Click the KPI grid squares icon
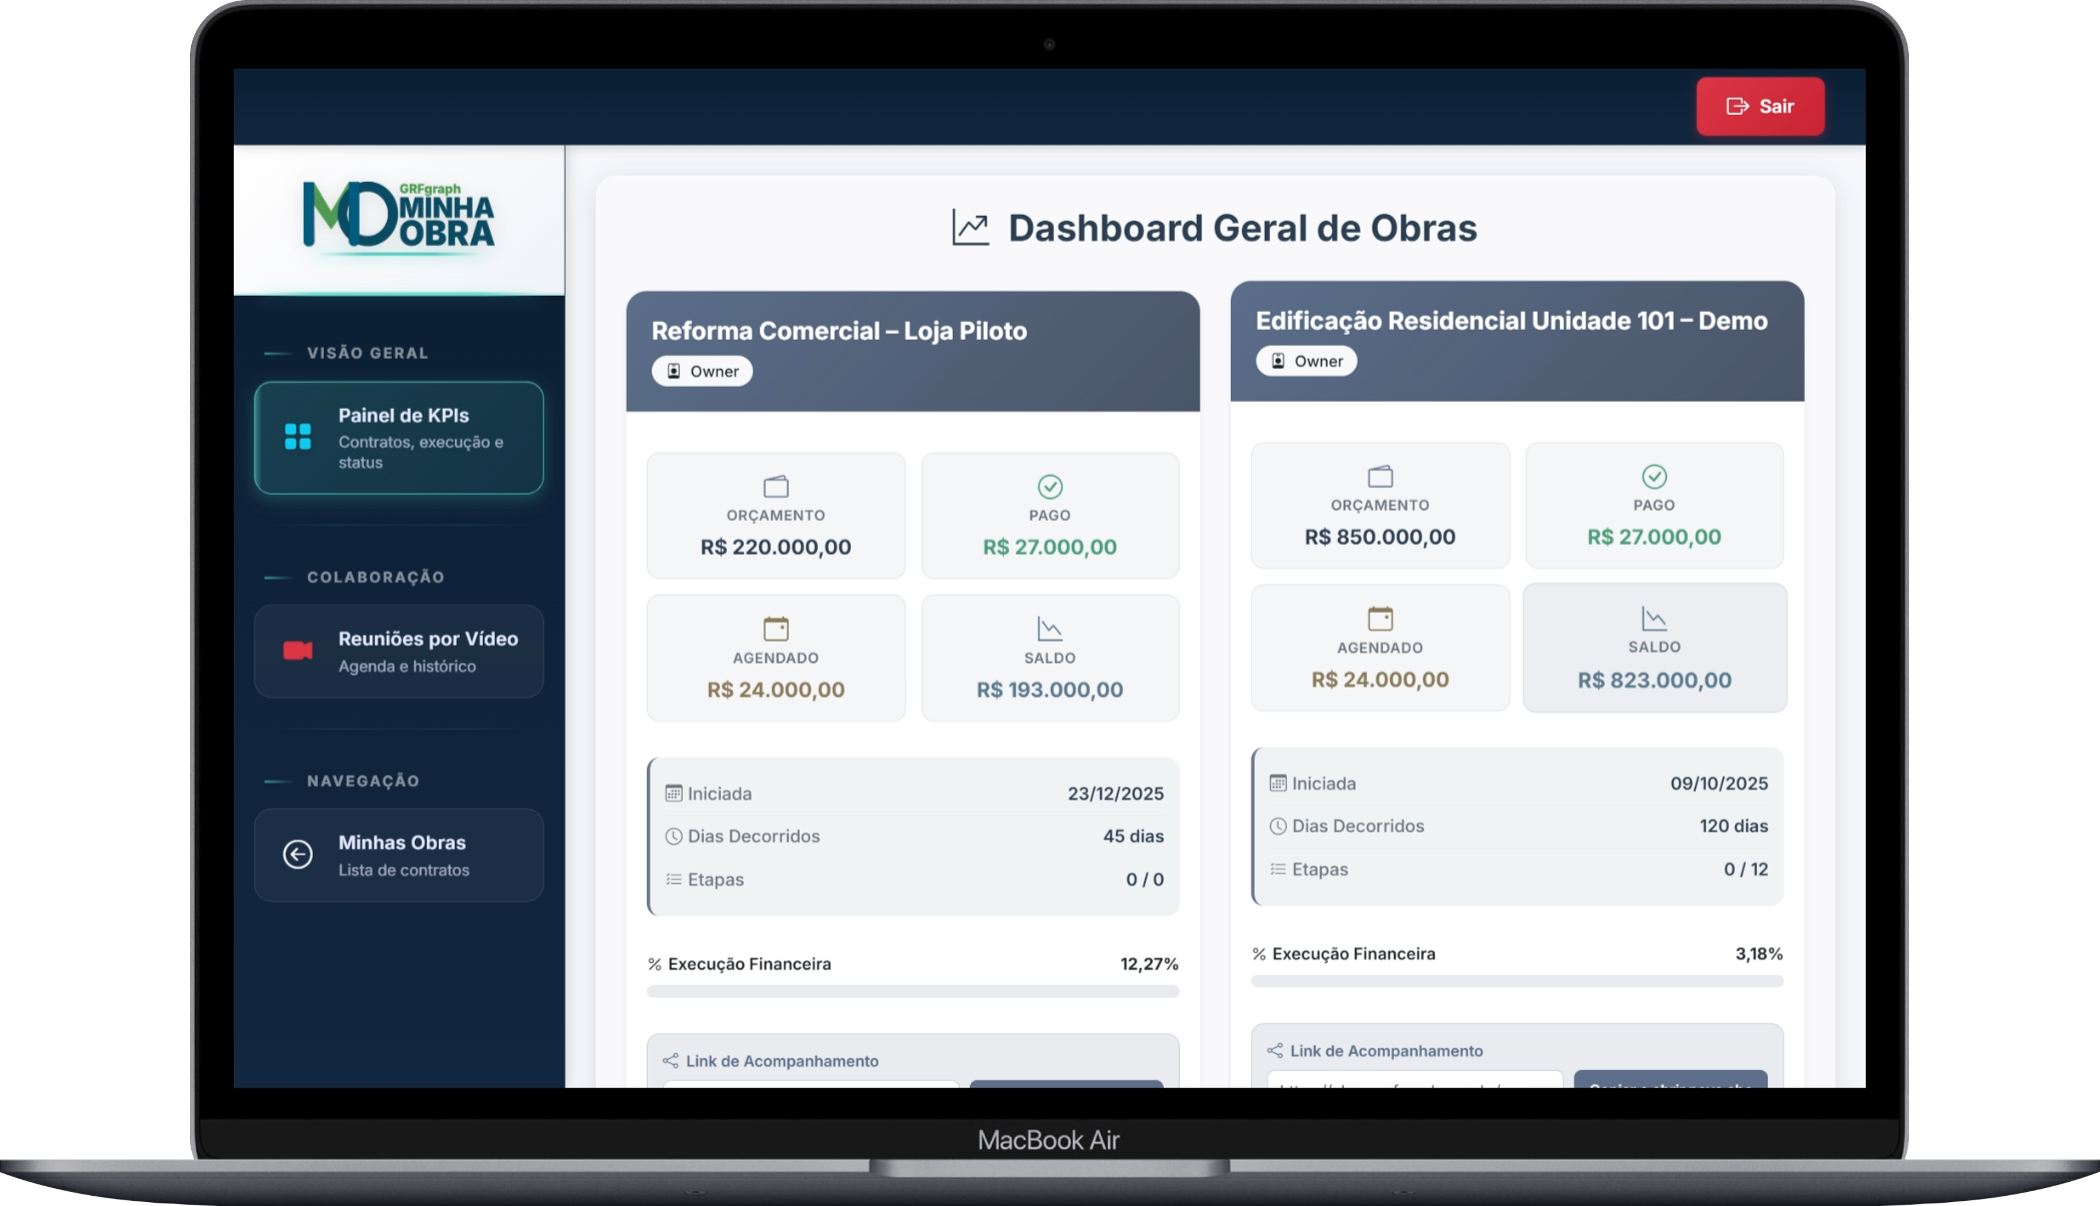The image size is (2100, 1206). pyautogui.click(x=298, y=437)
